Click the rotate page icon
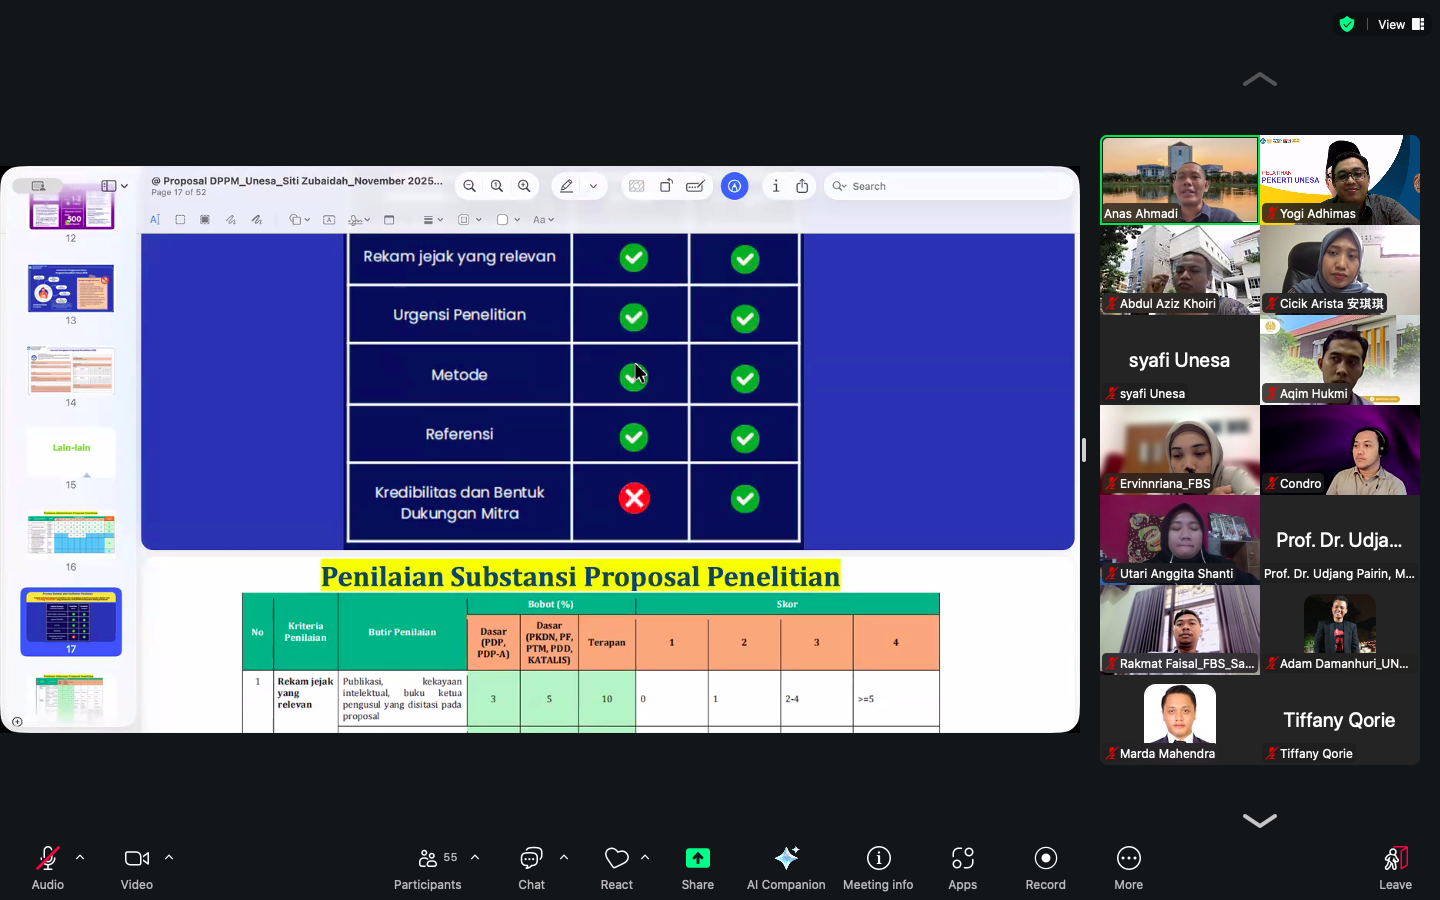This screenshot has width=1440, height=900. pyautogui.click(x=666, y=186)
